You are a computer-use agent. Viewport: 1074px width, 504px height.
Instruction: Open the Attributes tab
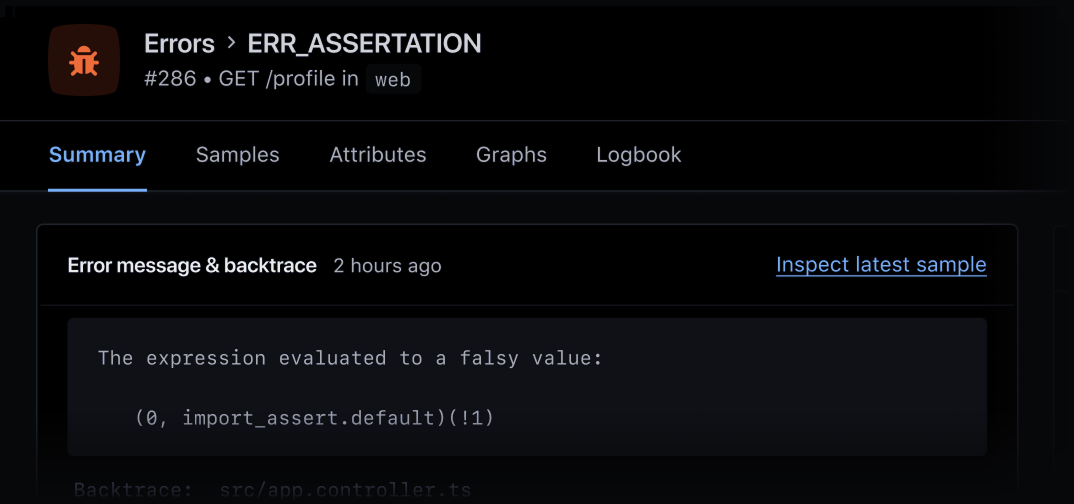click(378, 155)
